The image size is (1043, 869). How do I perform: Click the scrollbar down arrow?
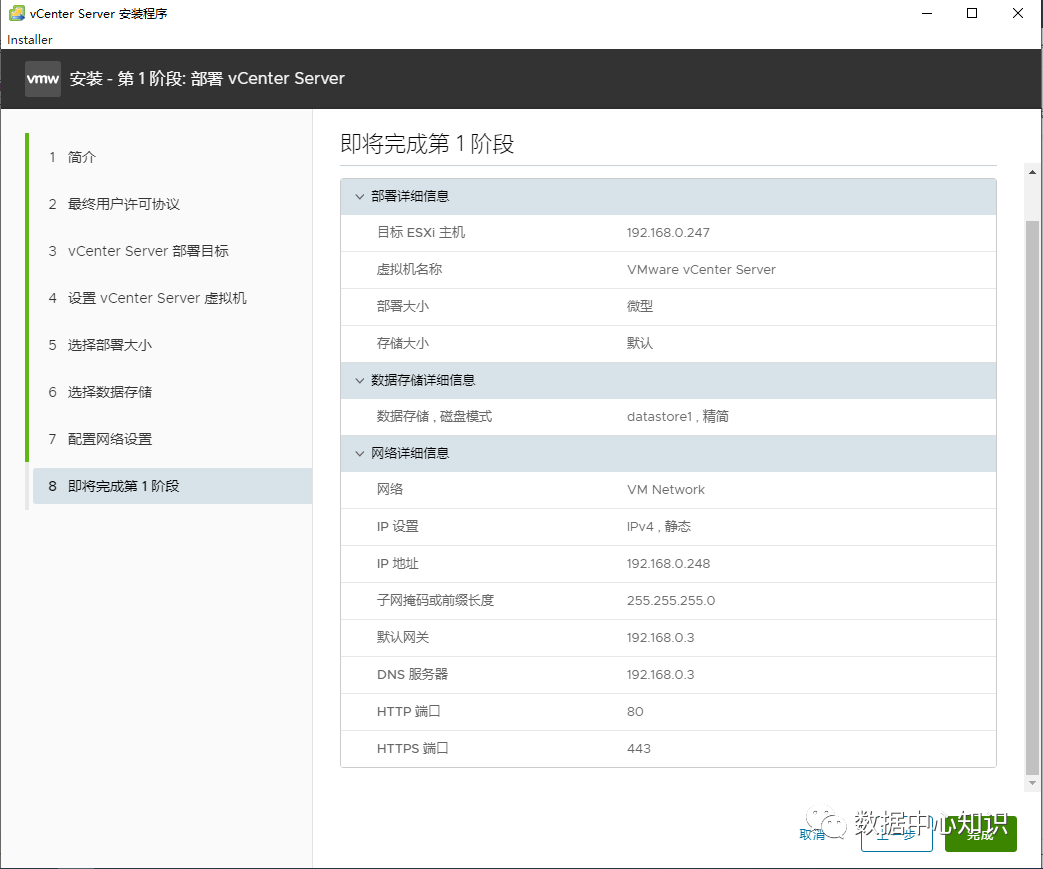point(1032,783)
